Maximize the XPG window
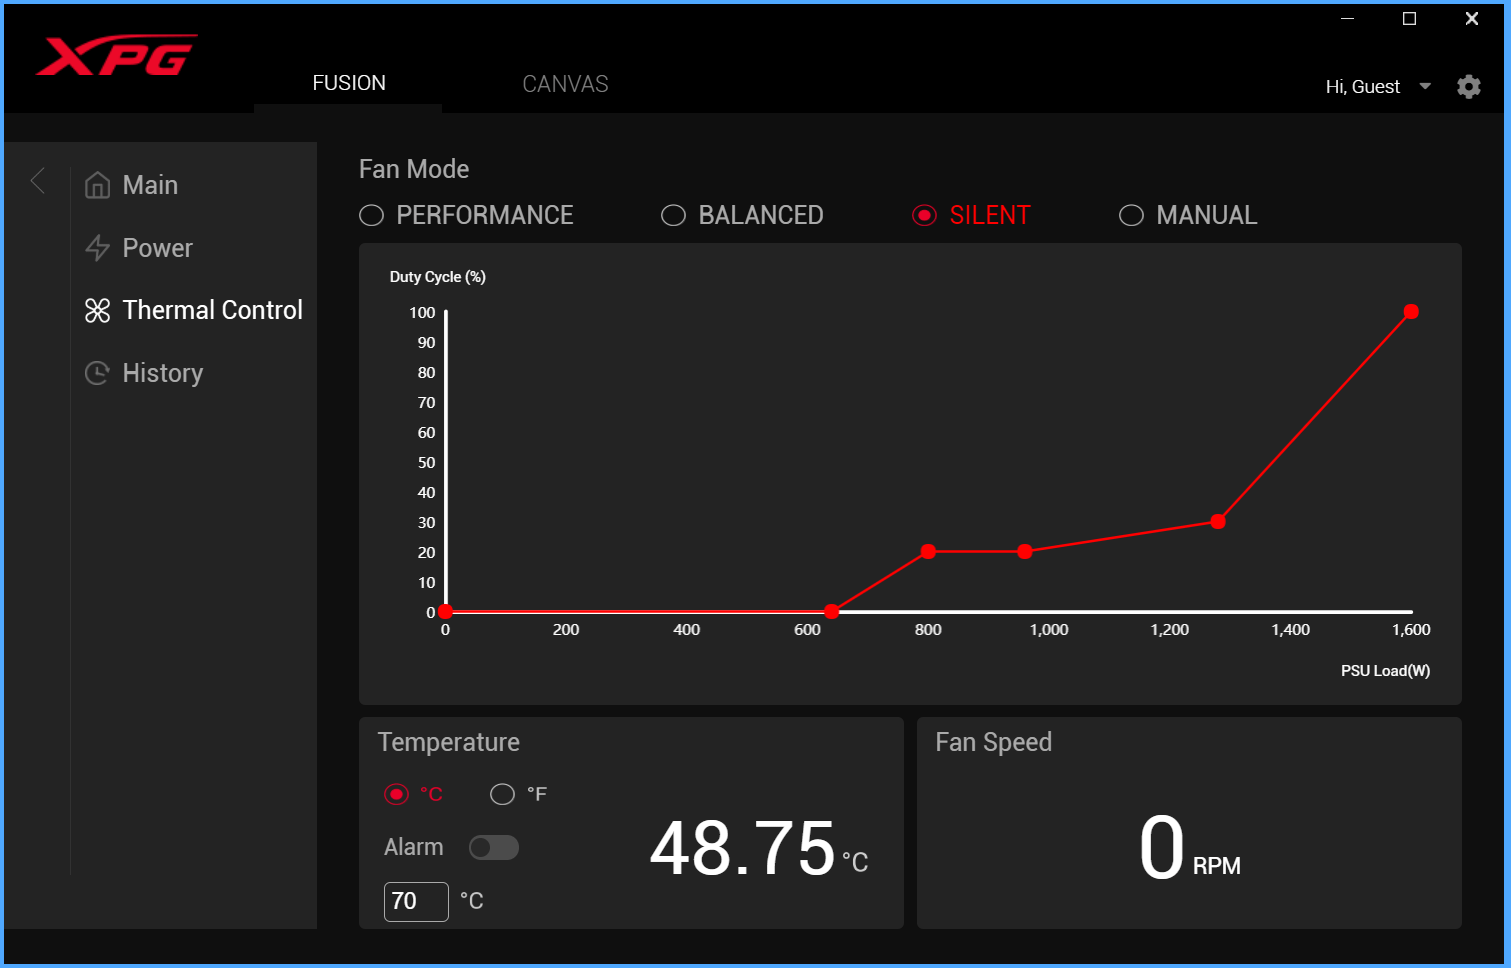The width and height of the screenshot is (1511, 968). (1409, 19)
